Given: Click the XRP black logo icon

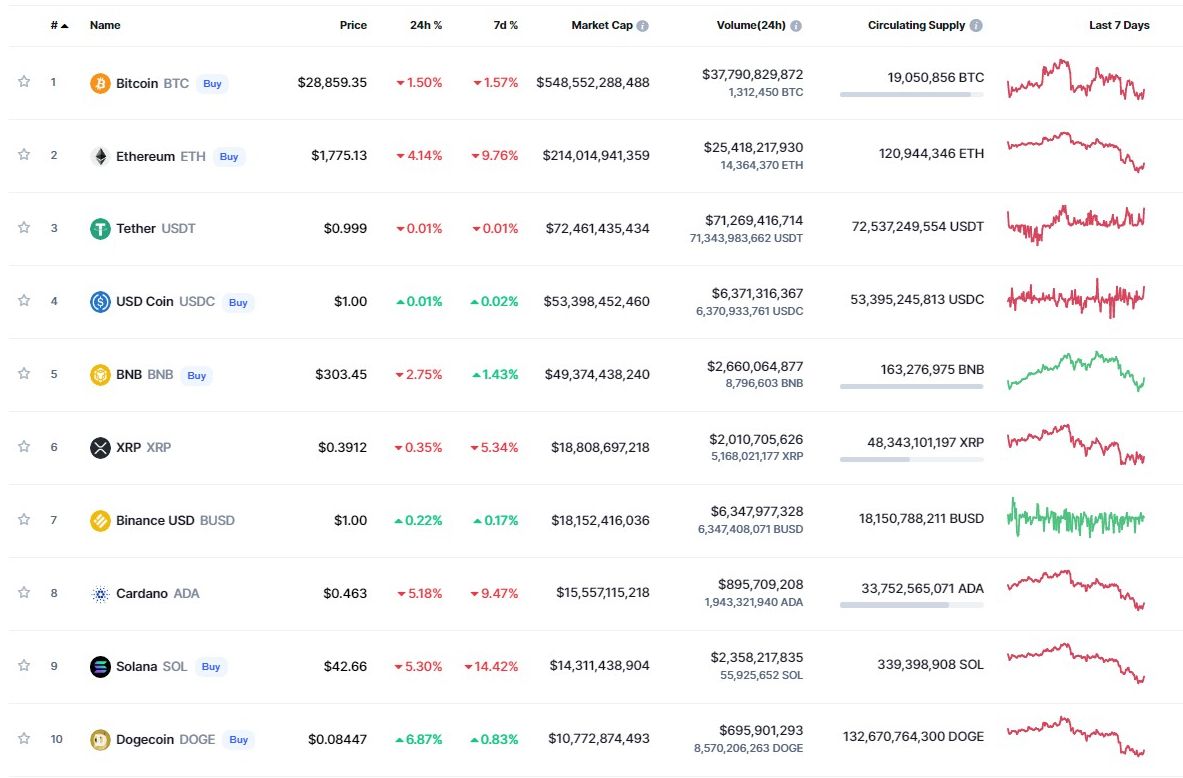Looking at the screenshot, I should (100, 447).
